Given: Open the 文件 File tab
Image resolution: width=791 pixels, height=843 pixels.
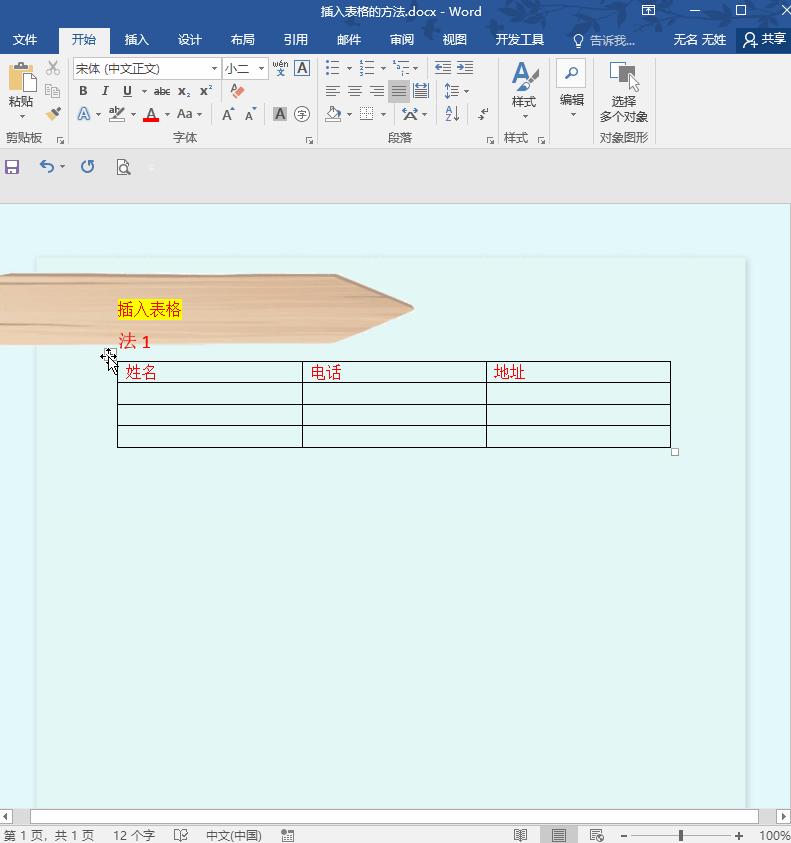Looking at the screenshot, I should 25,40.
